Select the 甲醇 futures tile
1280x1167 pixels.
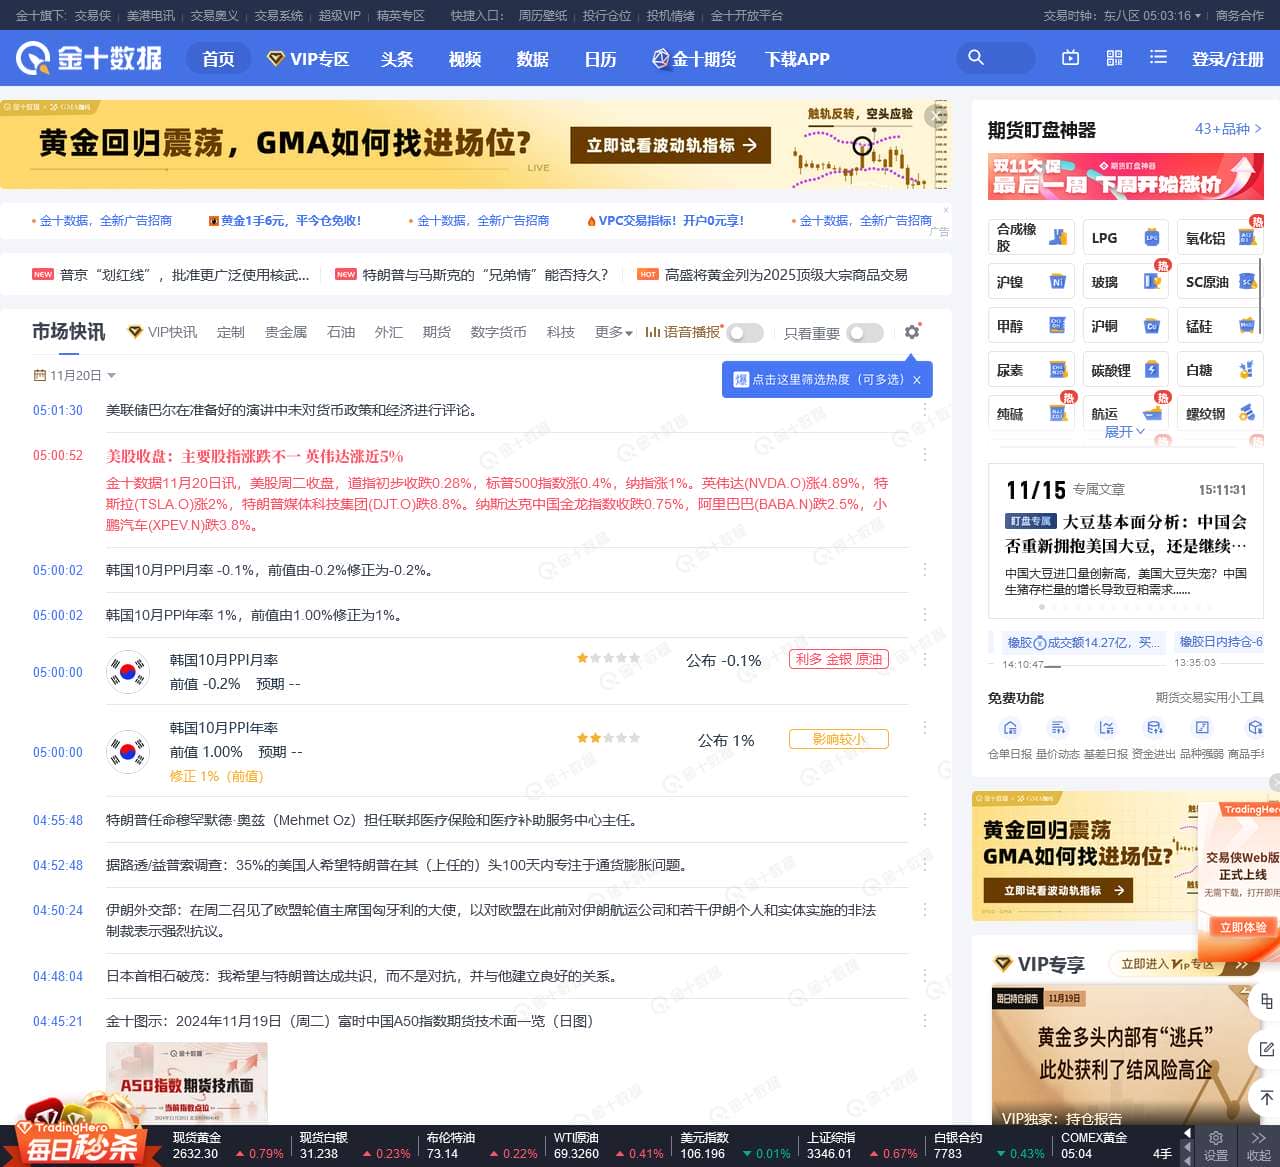click(x=1031, y=326)
